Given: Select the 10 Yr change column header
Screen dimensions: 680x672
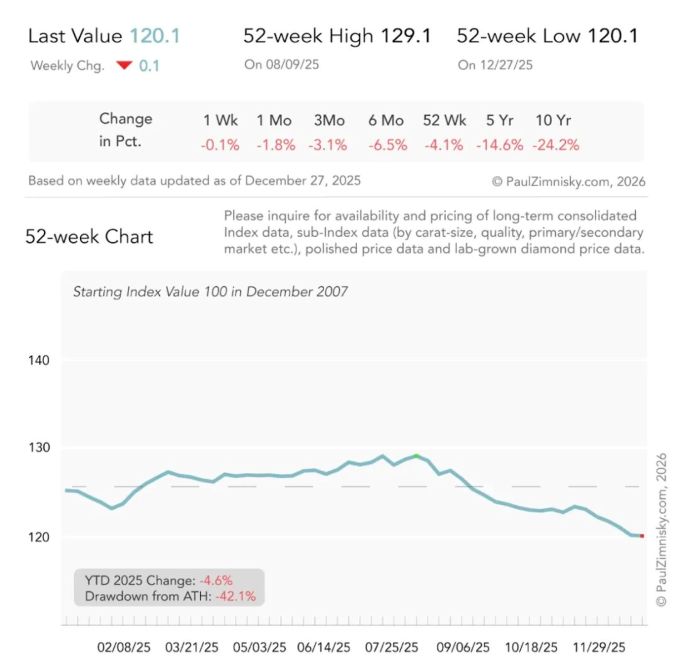Looking at the screenshot, I should pos(556,120).
